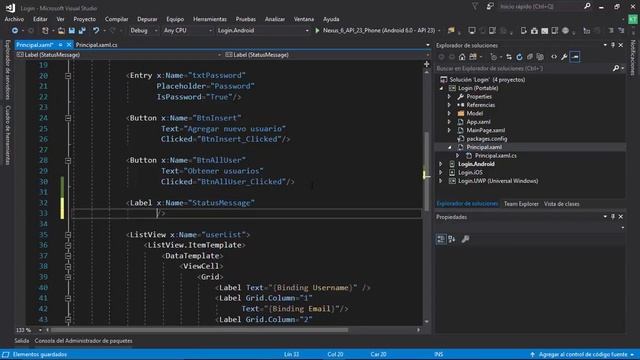This screenshot has width=640, height=360.
Task: Switch to the Team Explorer tab
Action: click(x=521, y=204)
